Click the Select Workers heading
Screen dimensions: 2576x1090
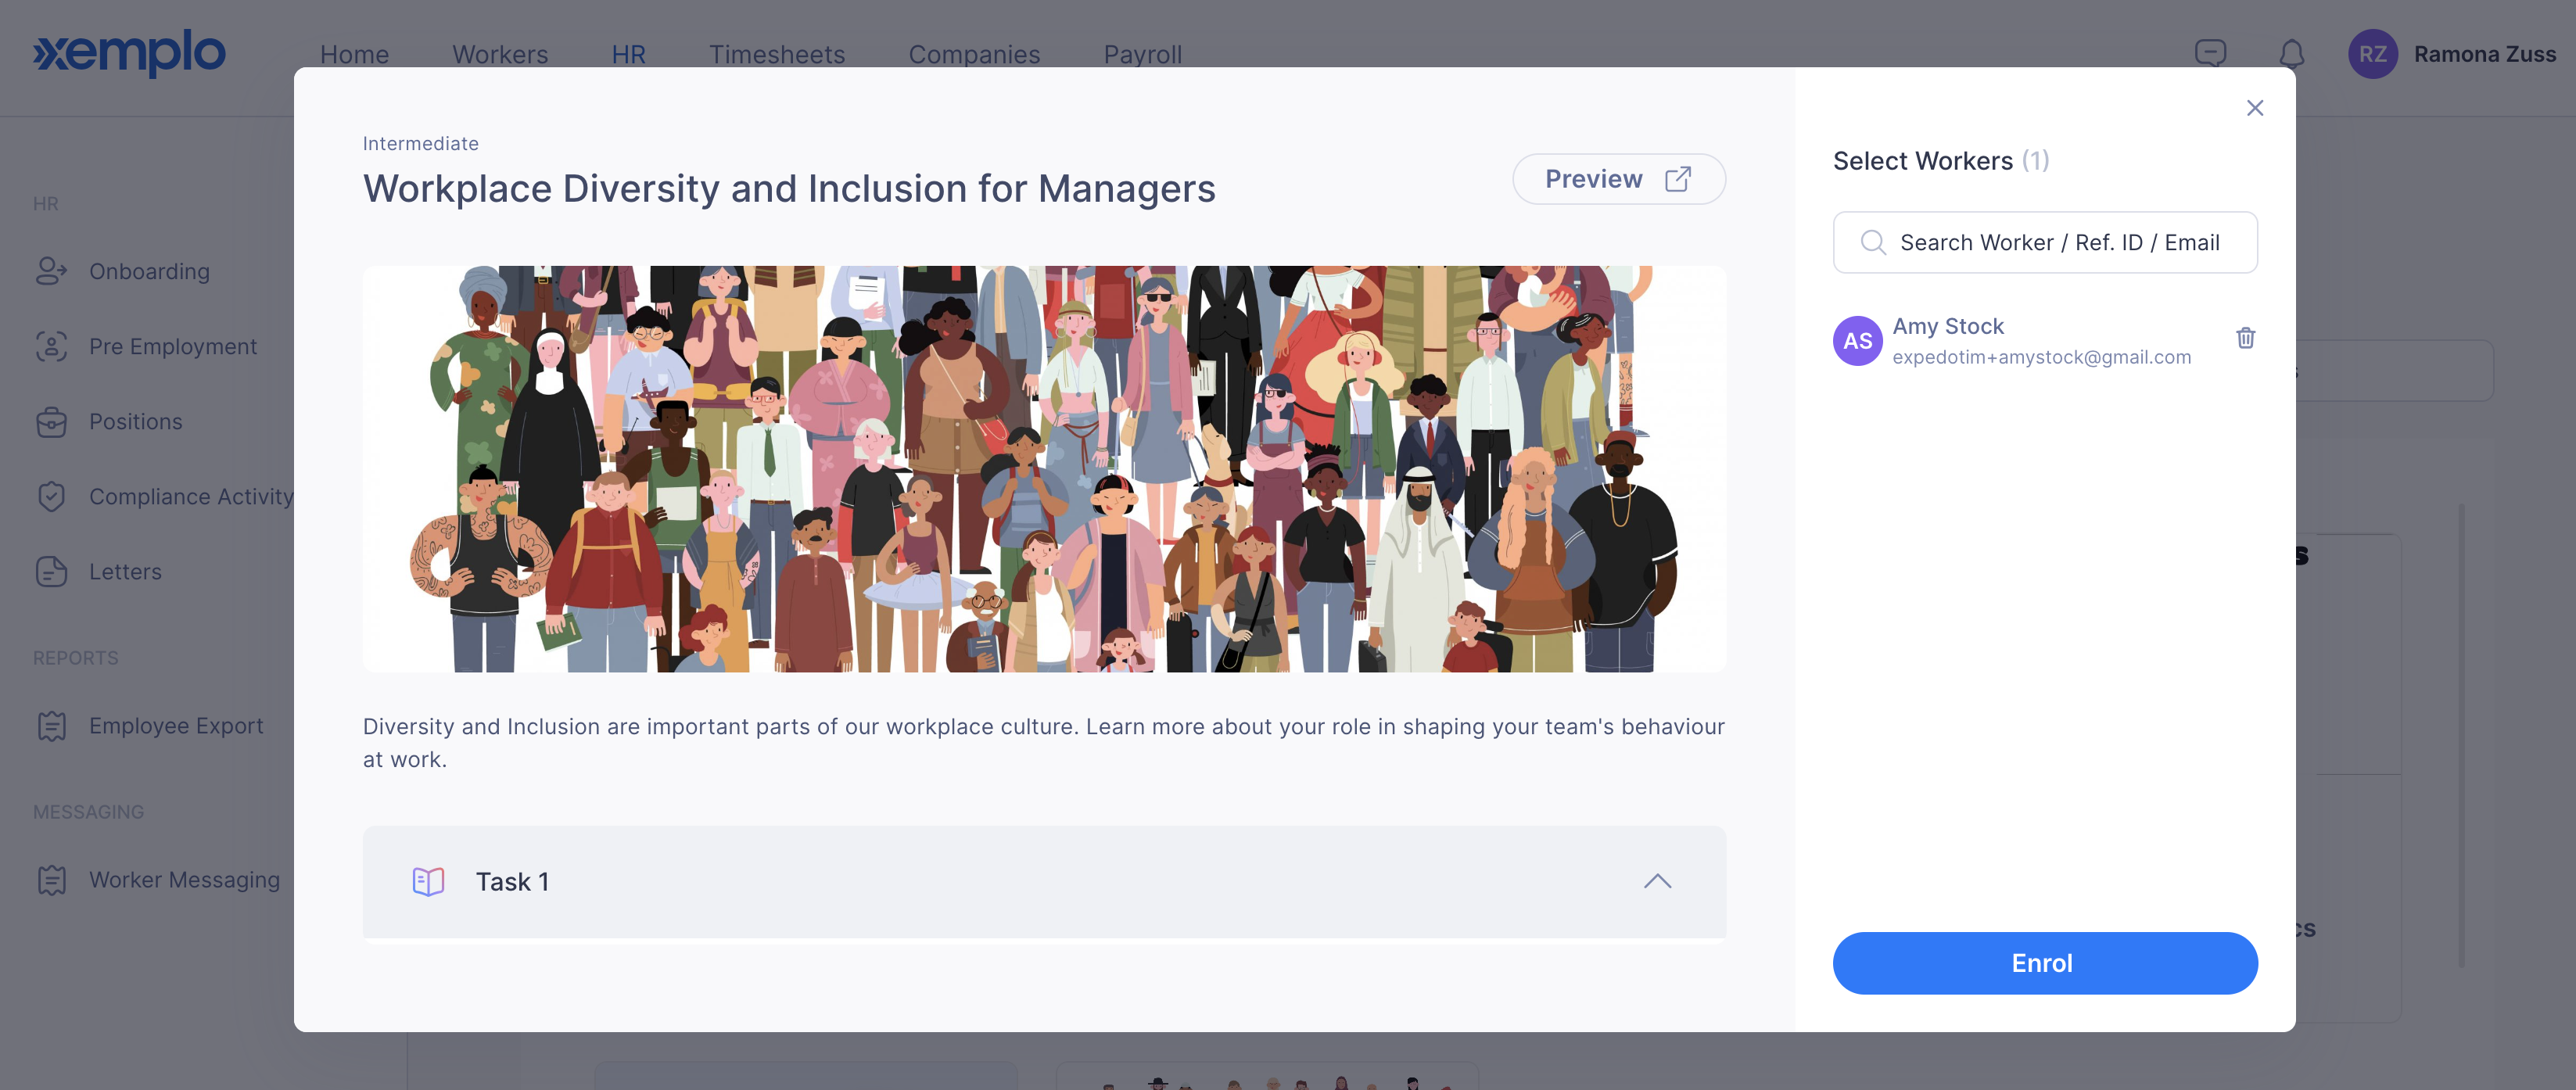point(1922,160)
